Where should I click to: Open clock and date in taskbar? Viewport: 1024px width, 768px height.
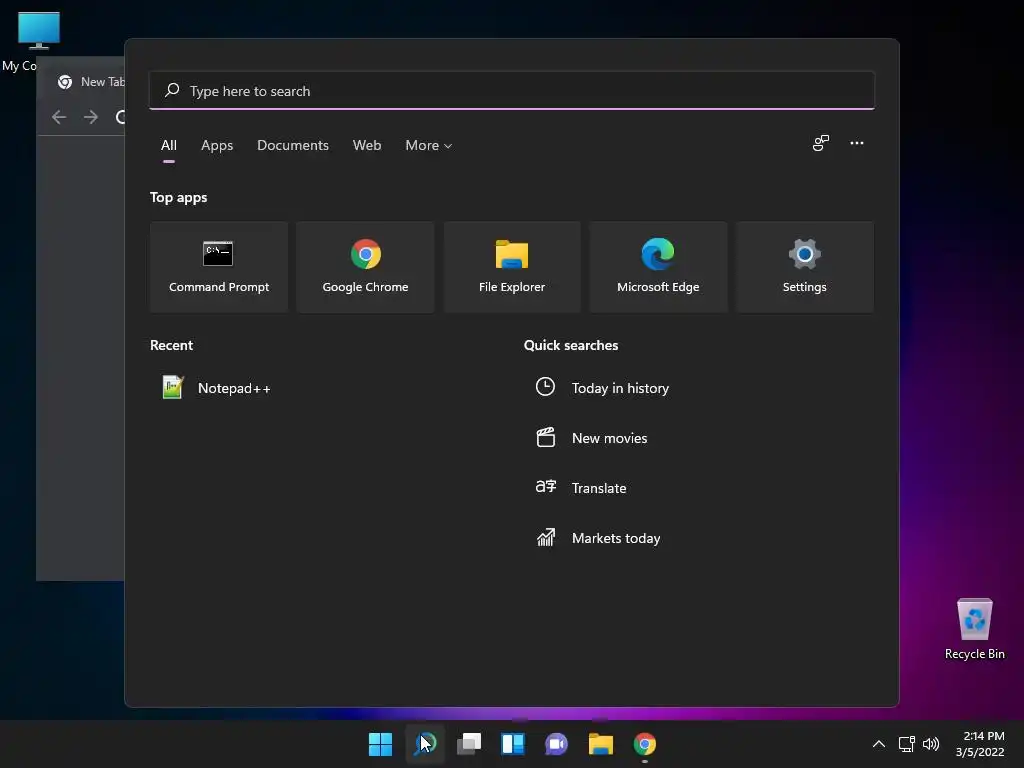pos(980,744)
